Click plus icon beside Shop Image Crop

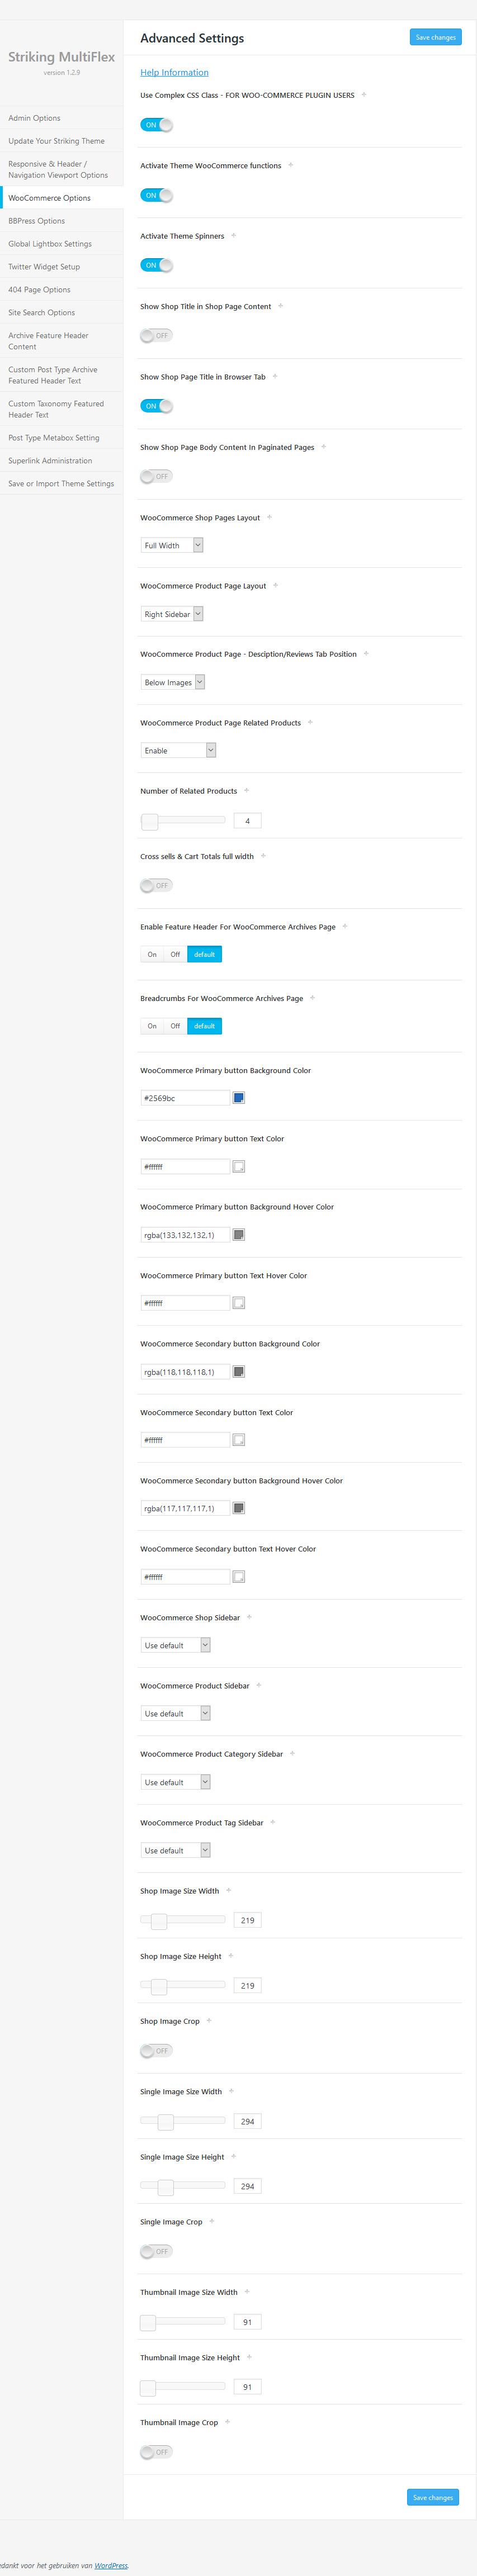(x=209, y=2021)
